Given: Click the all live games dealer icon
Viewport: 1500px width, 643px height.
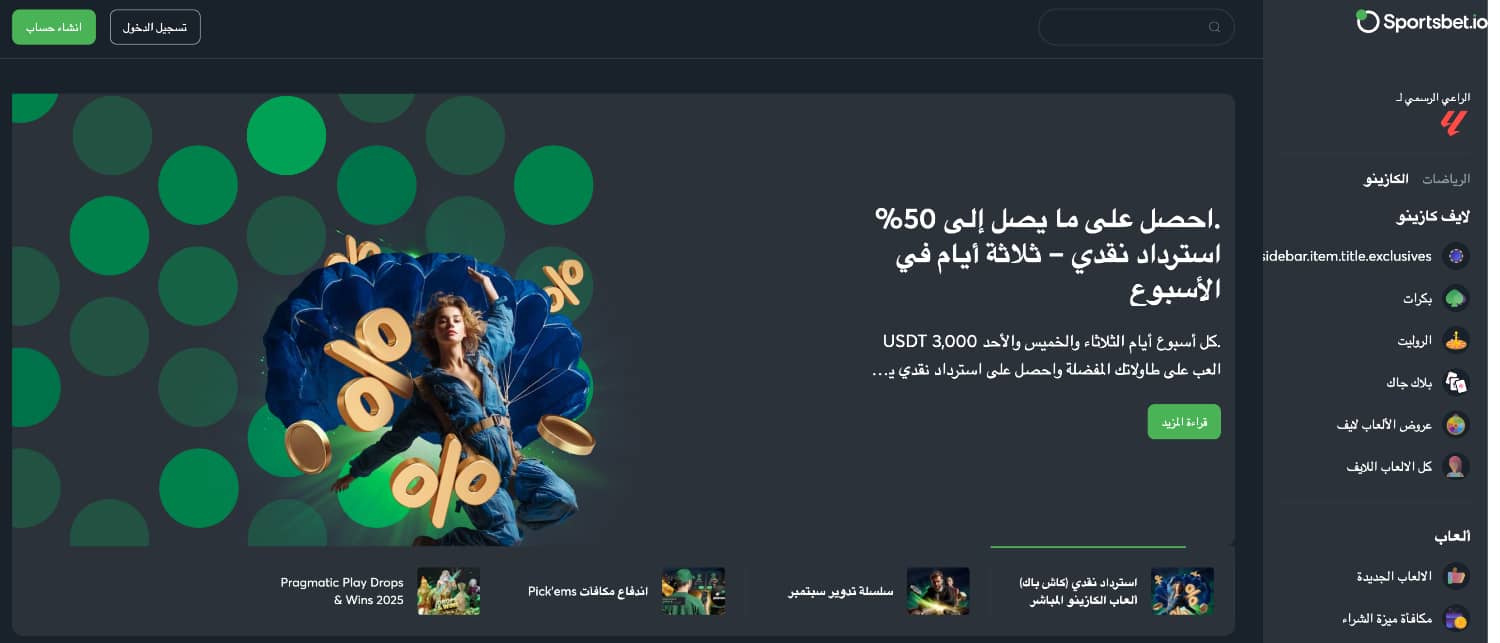Looking at the screenshot, I should [x=1456, y=467].
